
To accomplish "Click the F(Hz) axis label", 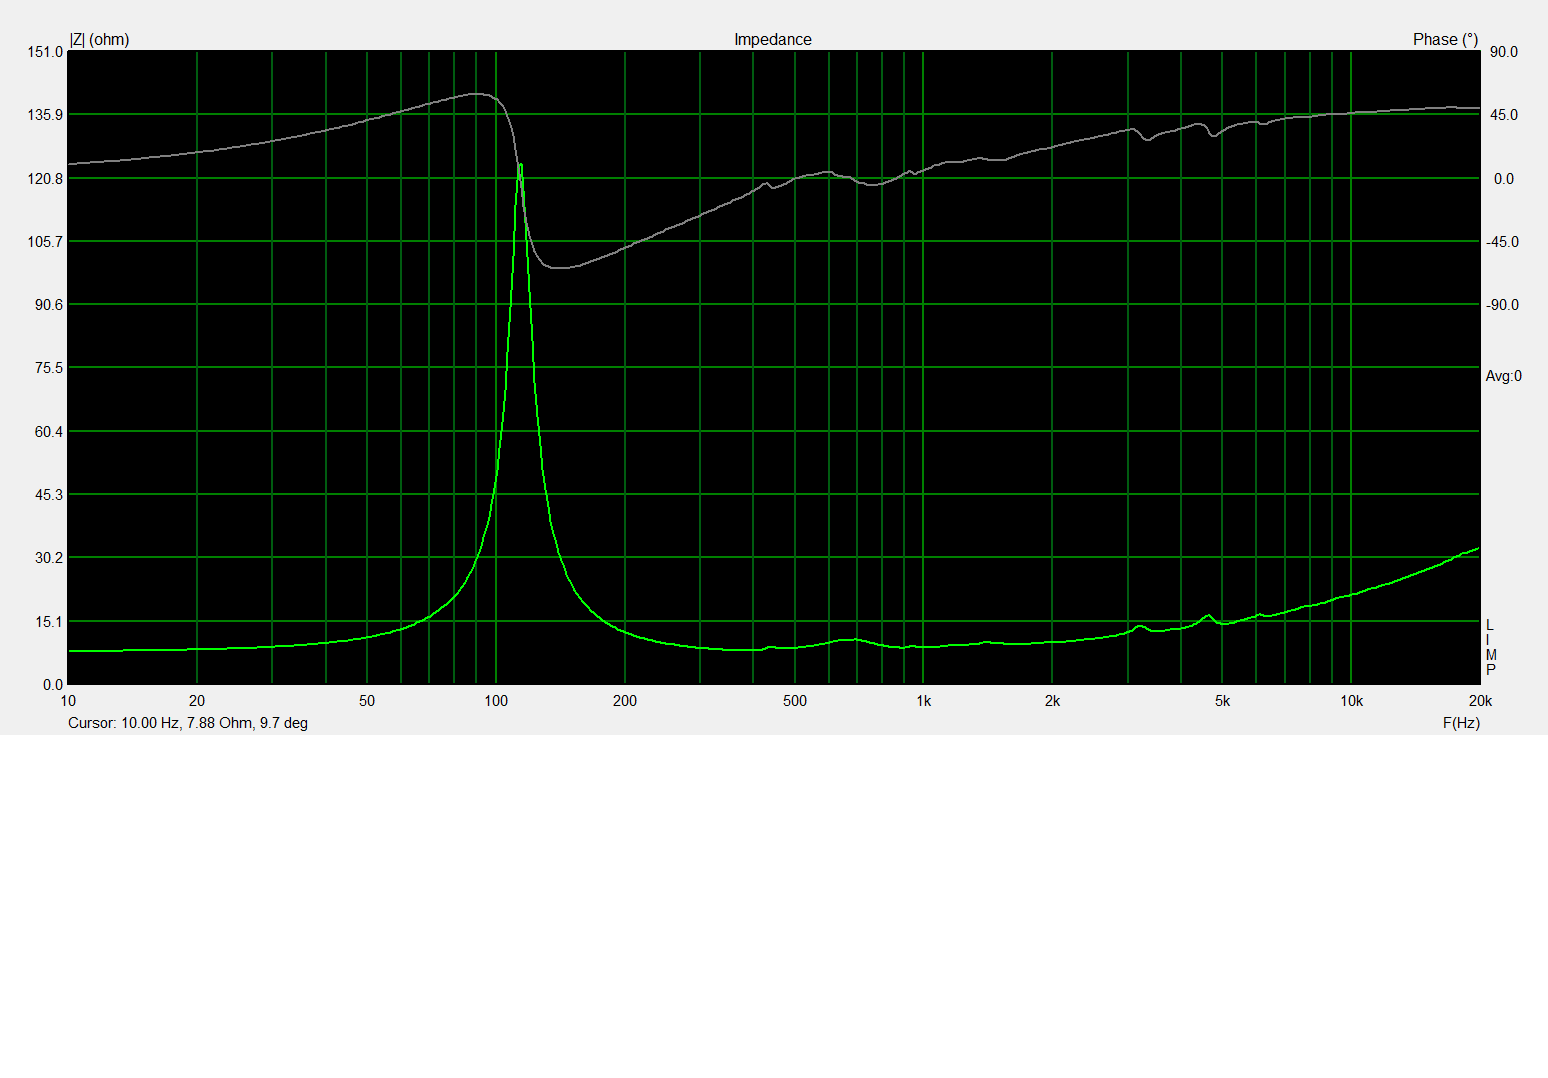I will point(1460,723).
